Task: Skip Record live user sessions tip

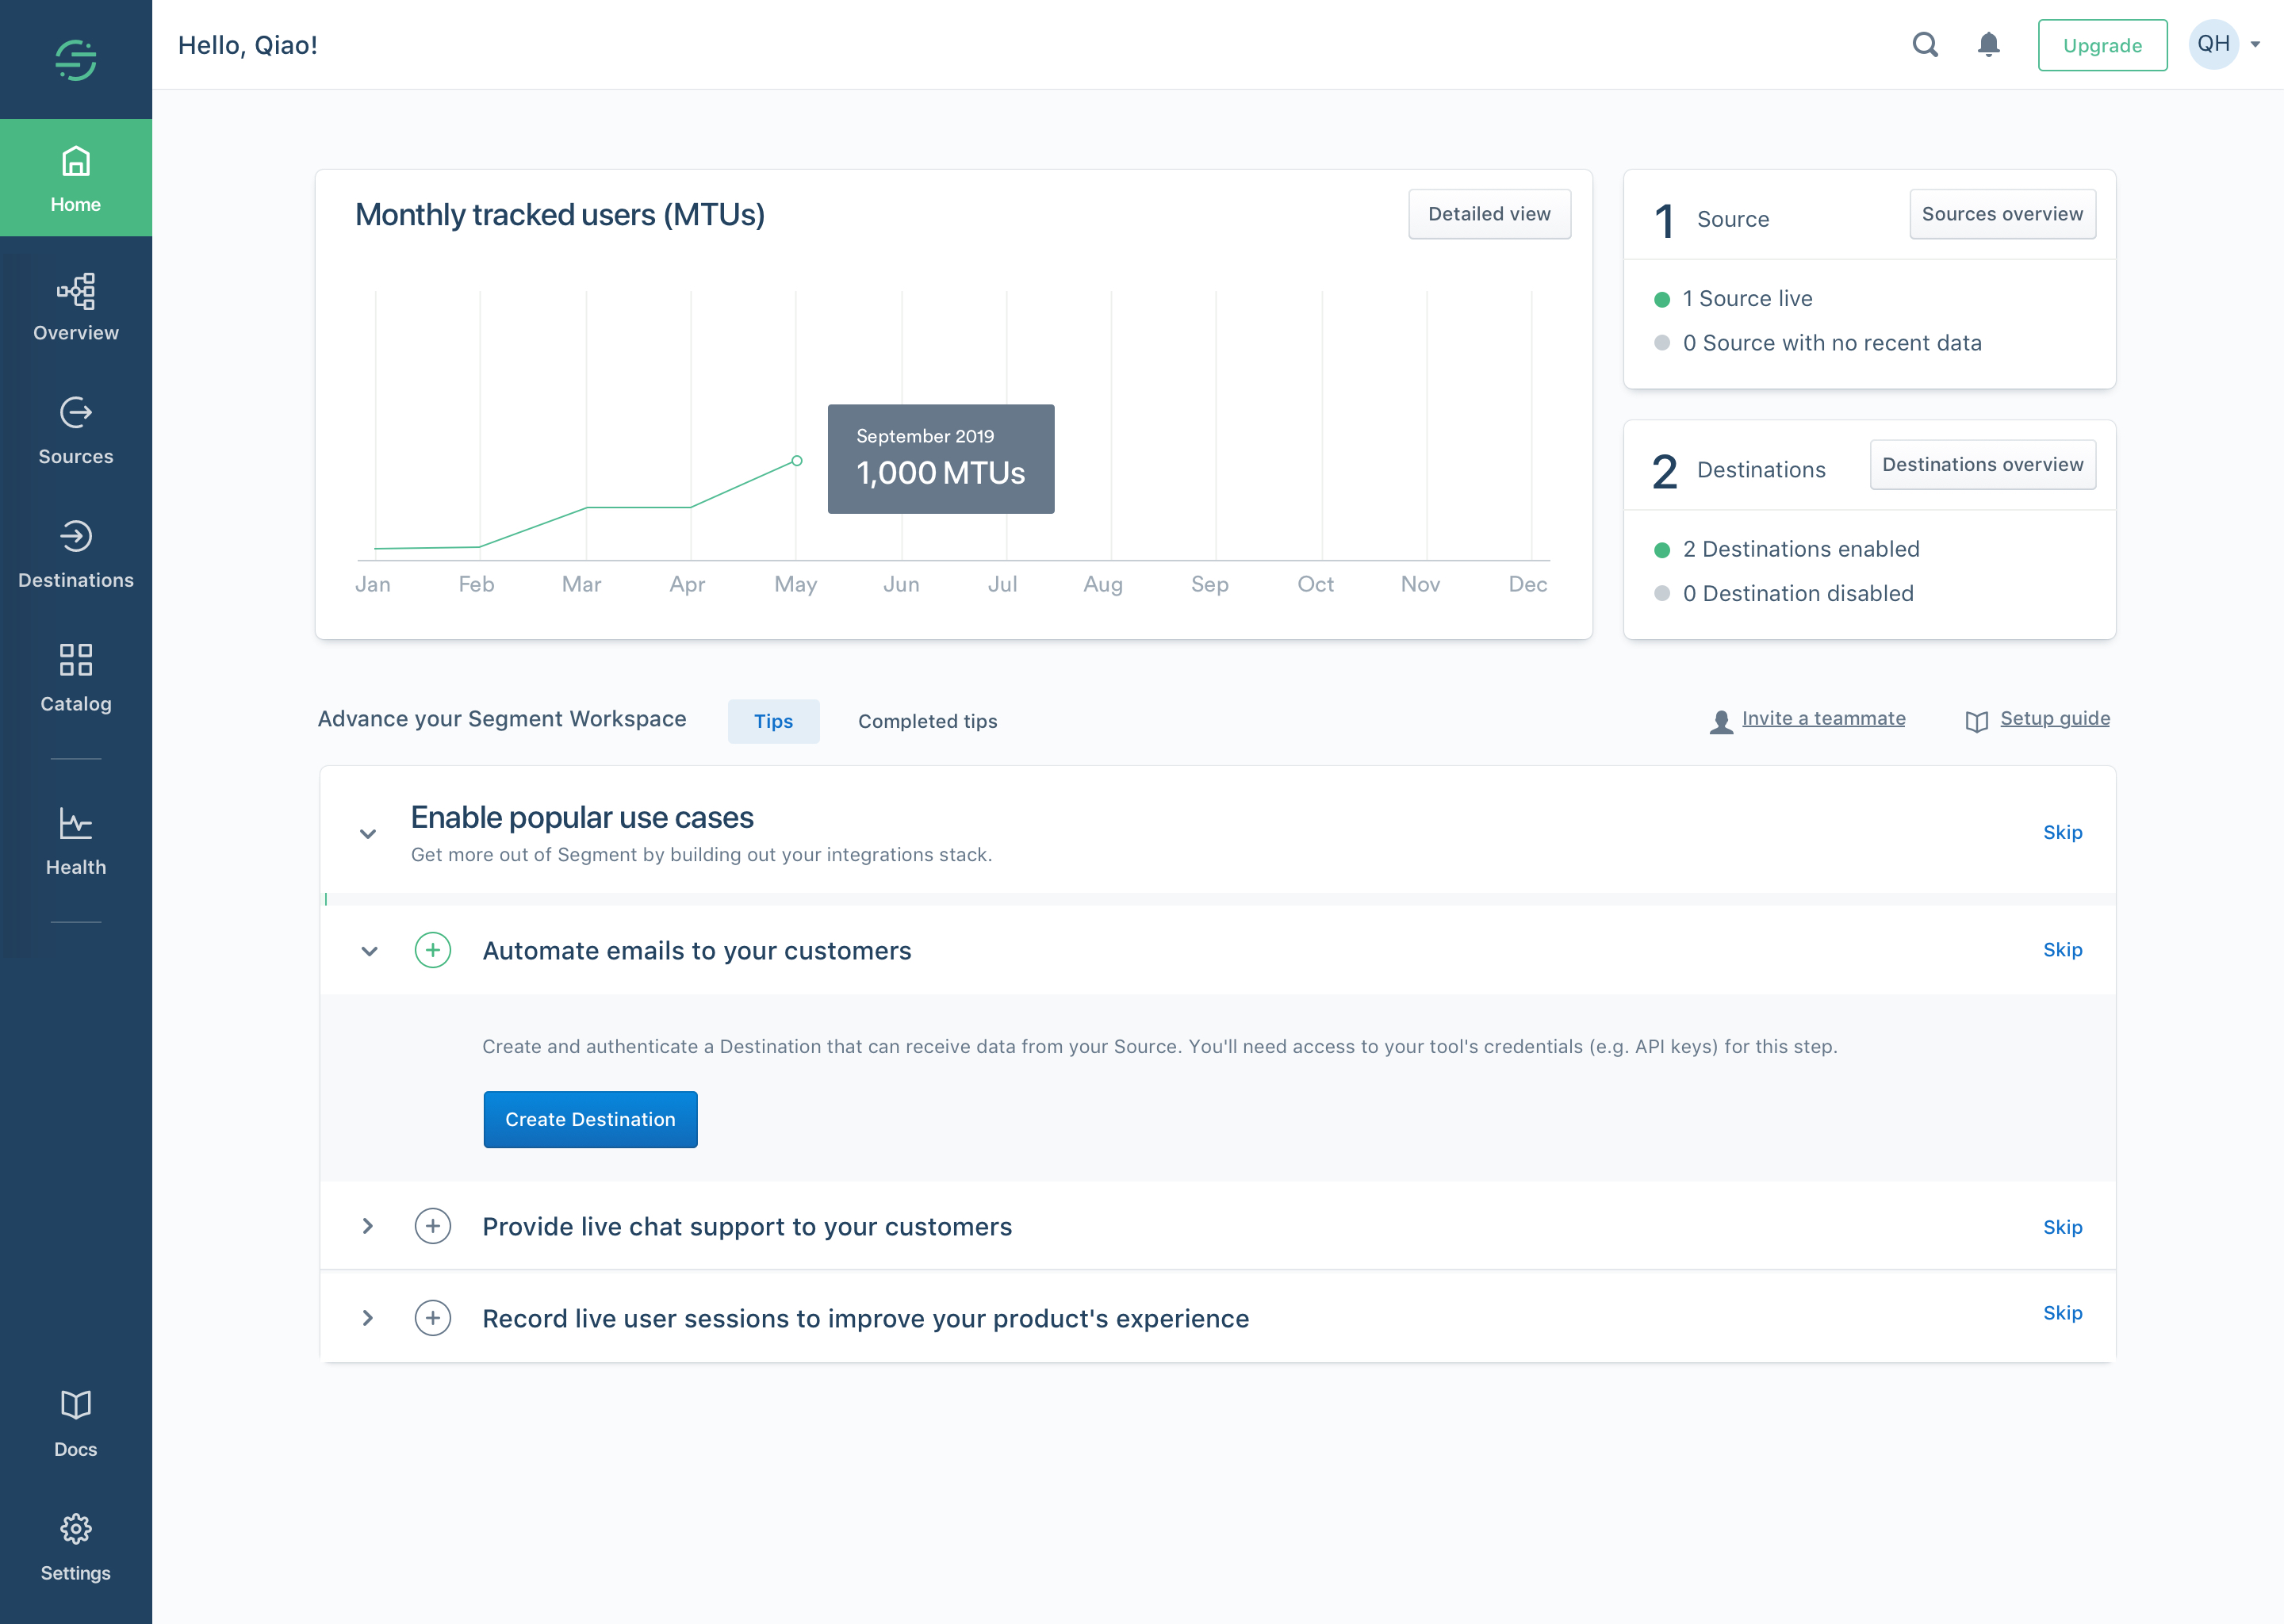Action: (x=2062, y=1313)
